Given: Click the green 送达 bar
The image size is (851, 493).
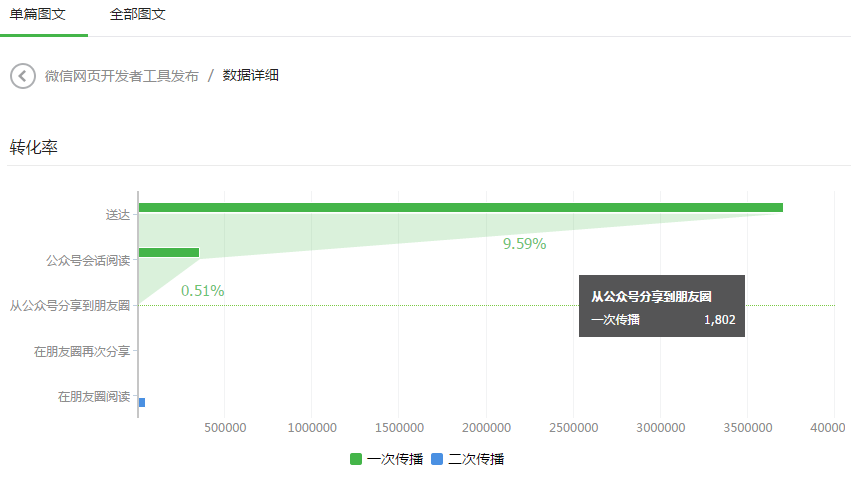Looking at the screenshot, I should point(461,207).
